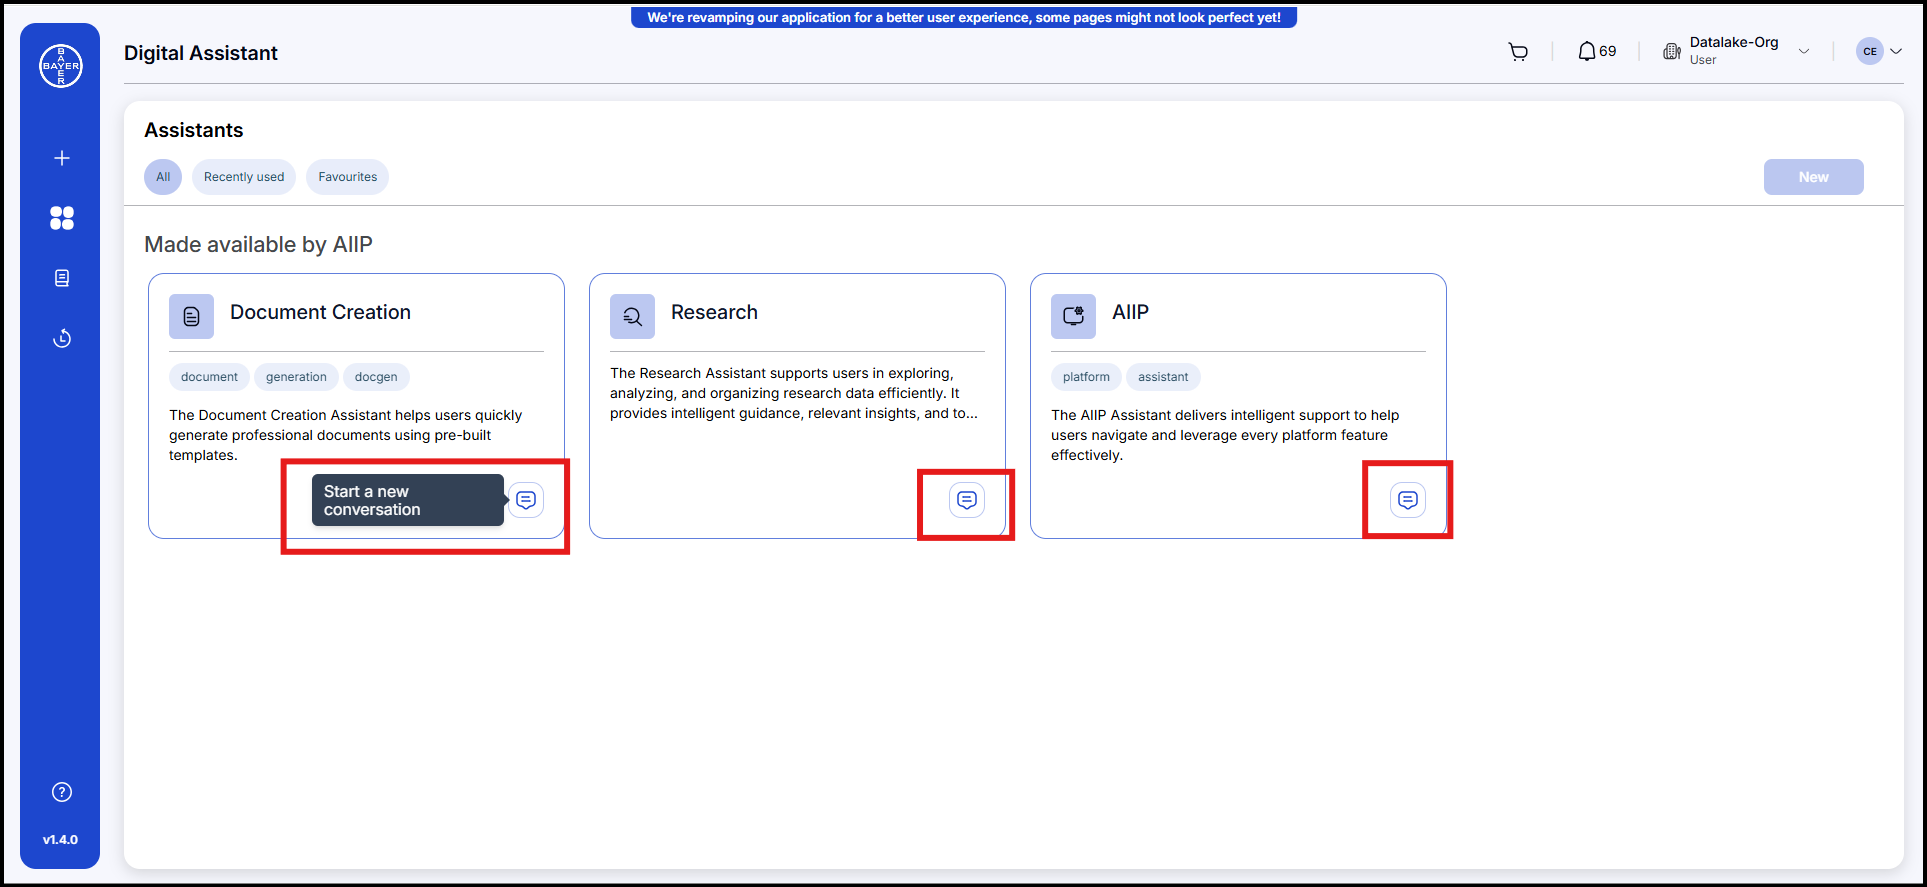Click the Research Assistant description text
Screen dimensions: 1927x887
[x=794, y=393]
